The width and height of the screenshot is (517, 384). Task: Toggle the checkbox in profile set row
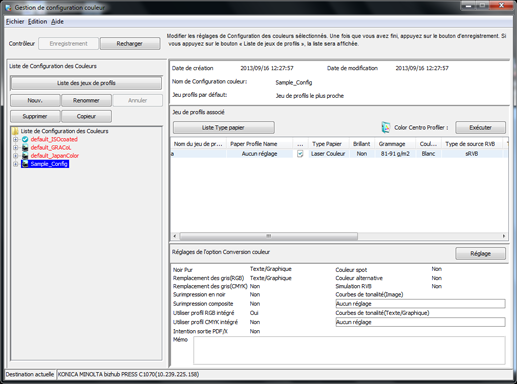click(x=300, y=154)
